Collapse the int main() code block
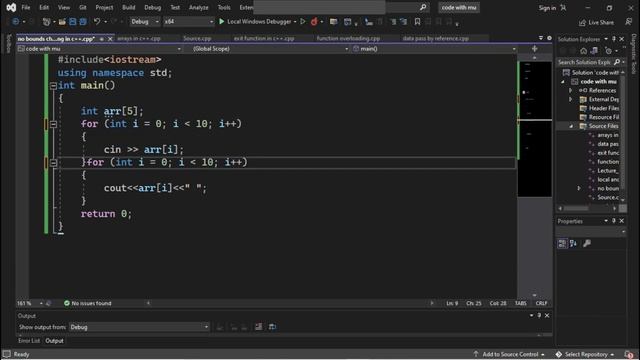This screenshot has height=360, width=640. pyautogui.click(x=53, y=86)
